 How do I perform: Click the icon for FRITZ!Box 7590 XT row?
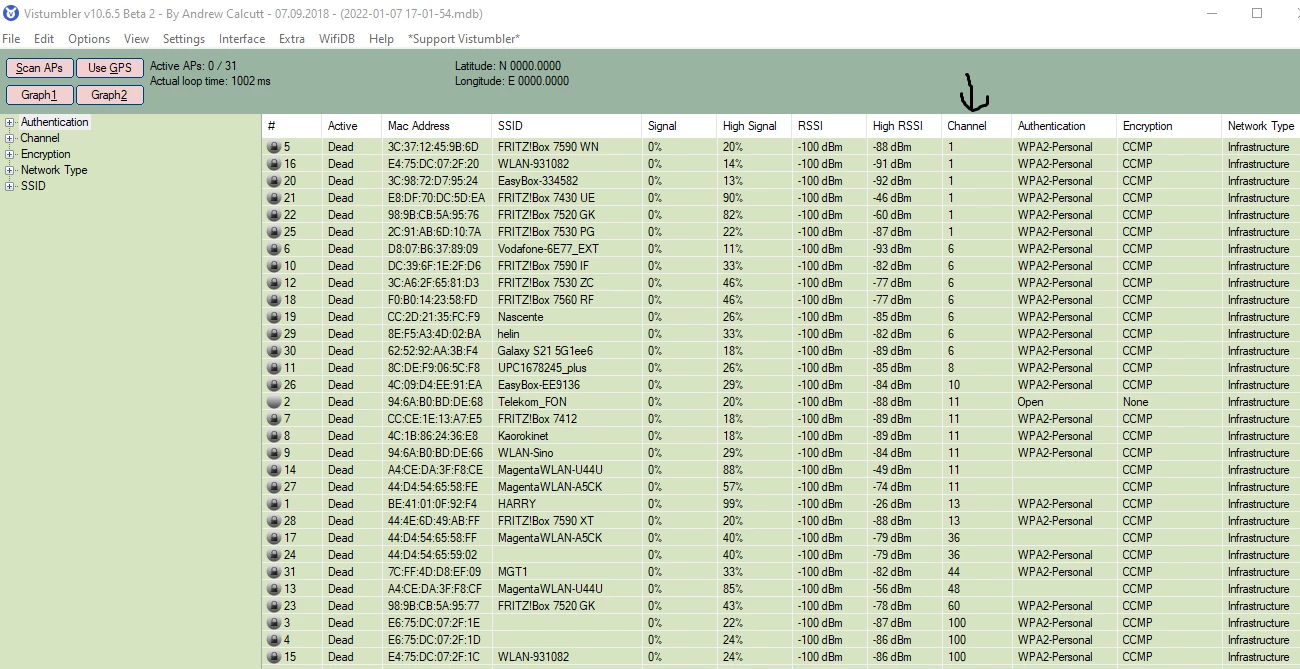click(273, 521)
